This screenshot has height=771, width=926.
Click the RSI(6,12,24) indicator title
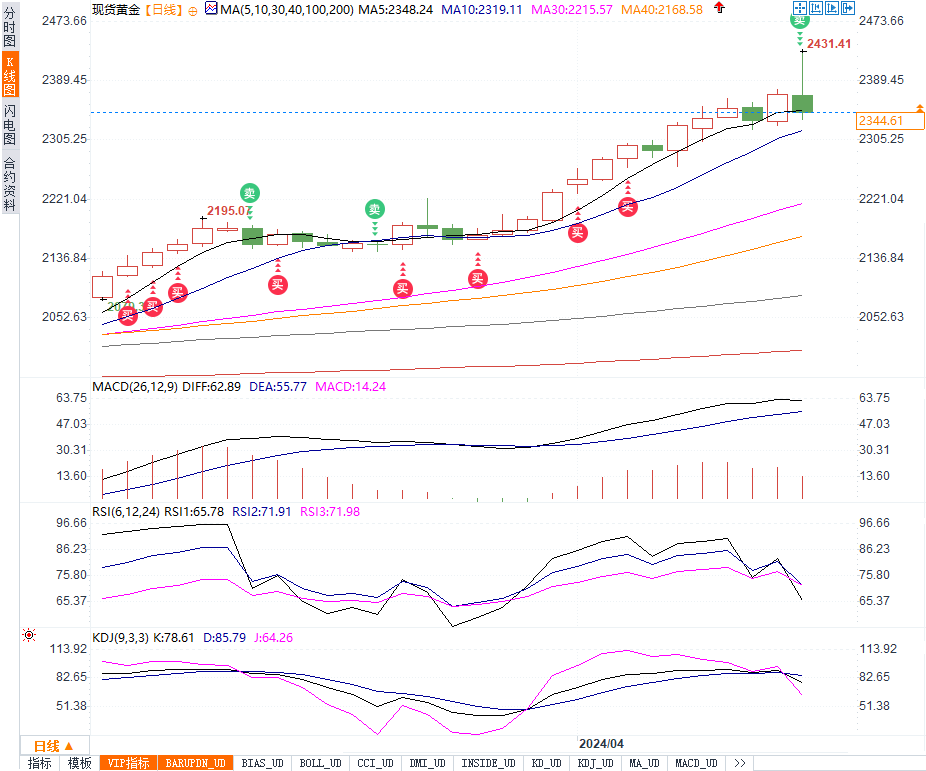pyautogui.click(x=126, y=512)
